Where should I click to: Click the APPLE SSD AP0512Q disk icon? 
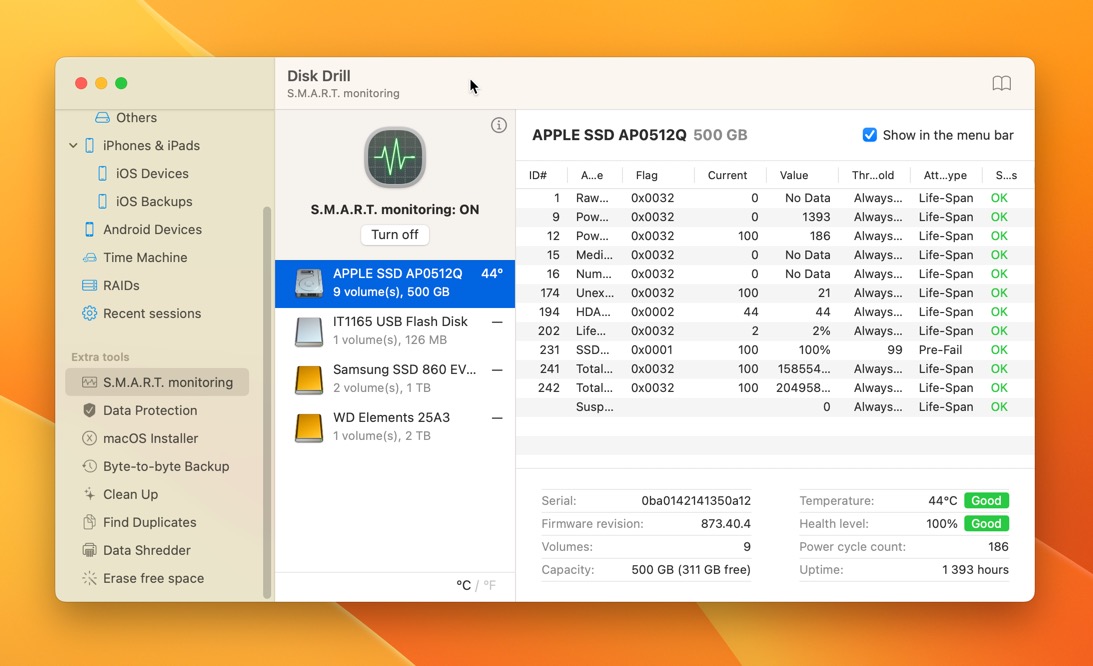point(308,283)
